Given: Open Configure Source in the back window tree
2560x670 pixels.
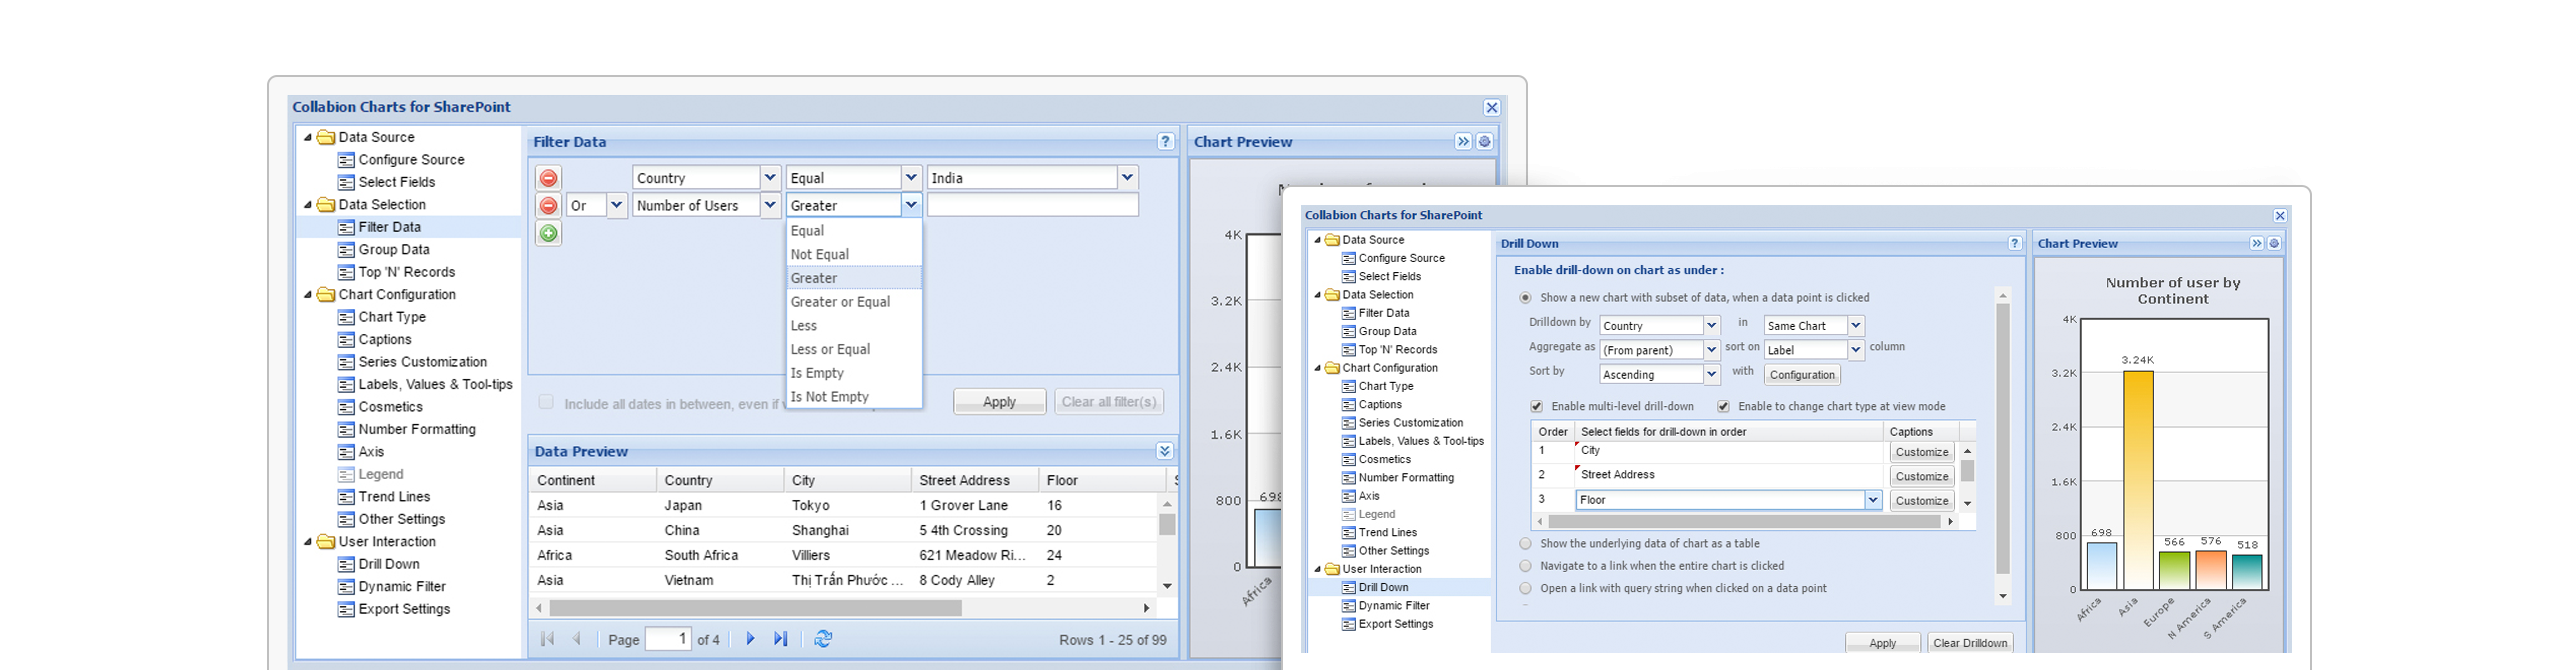Looking at the screenshot, I should tap(411, 160).
